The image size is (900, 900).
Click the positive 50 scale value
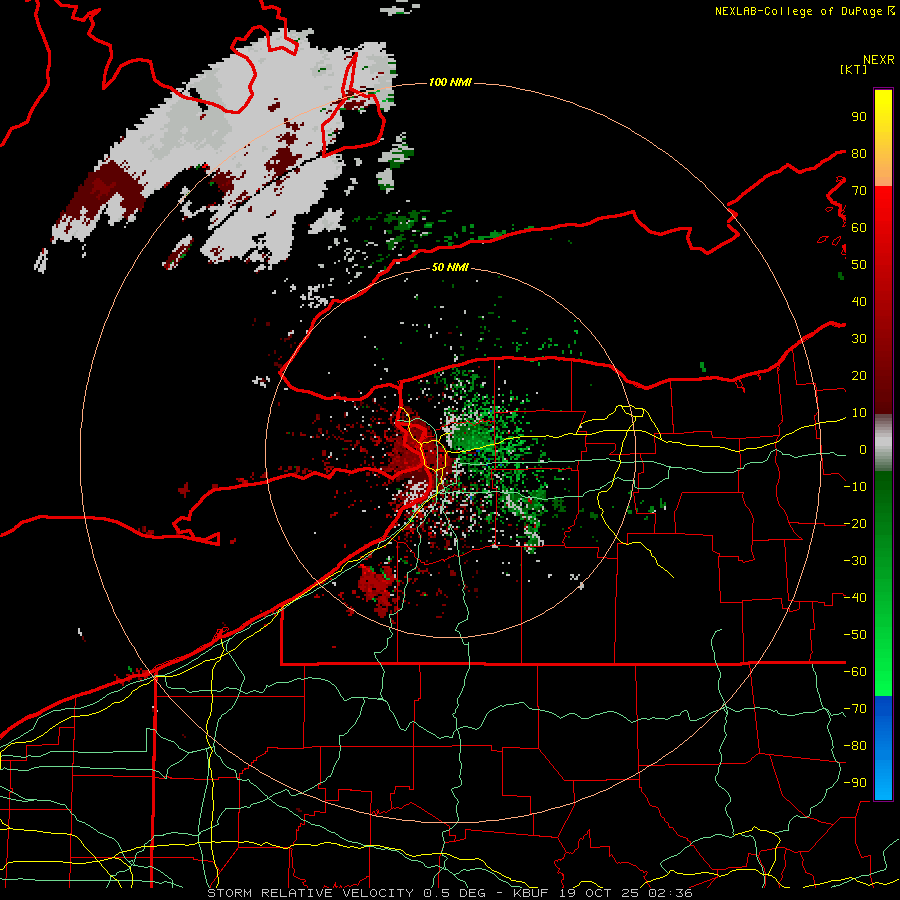point(859,265)
